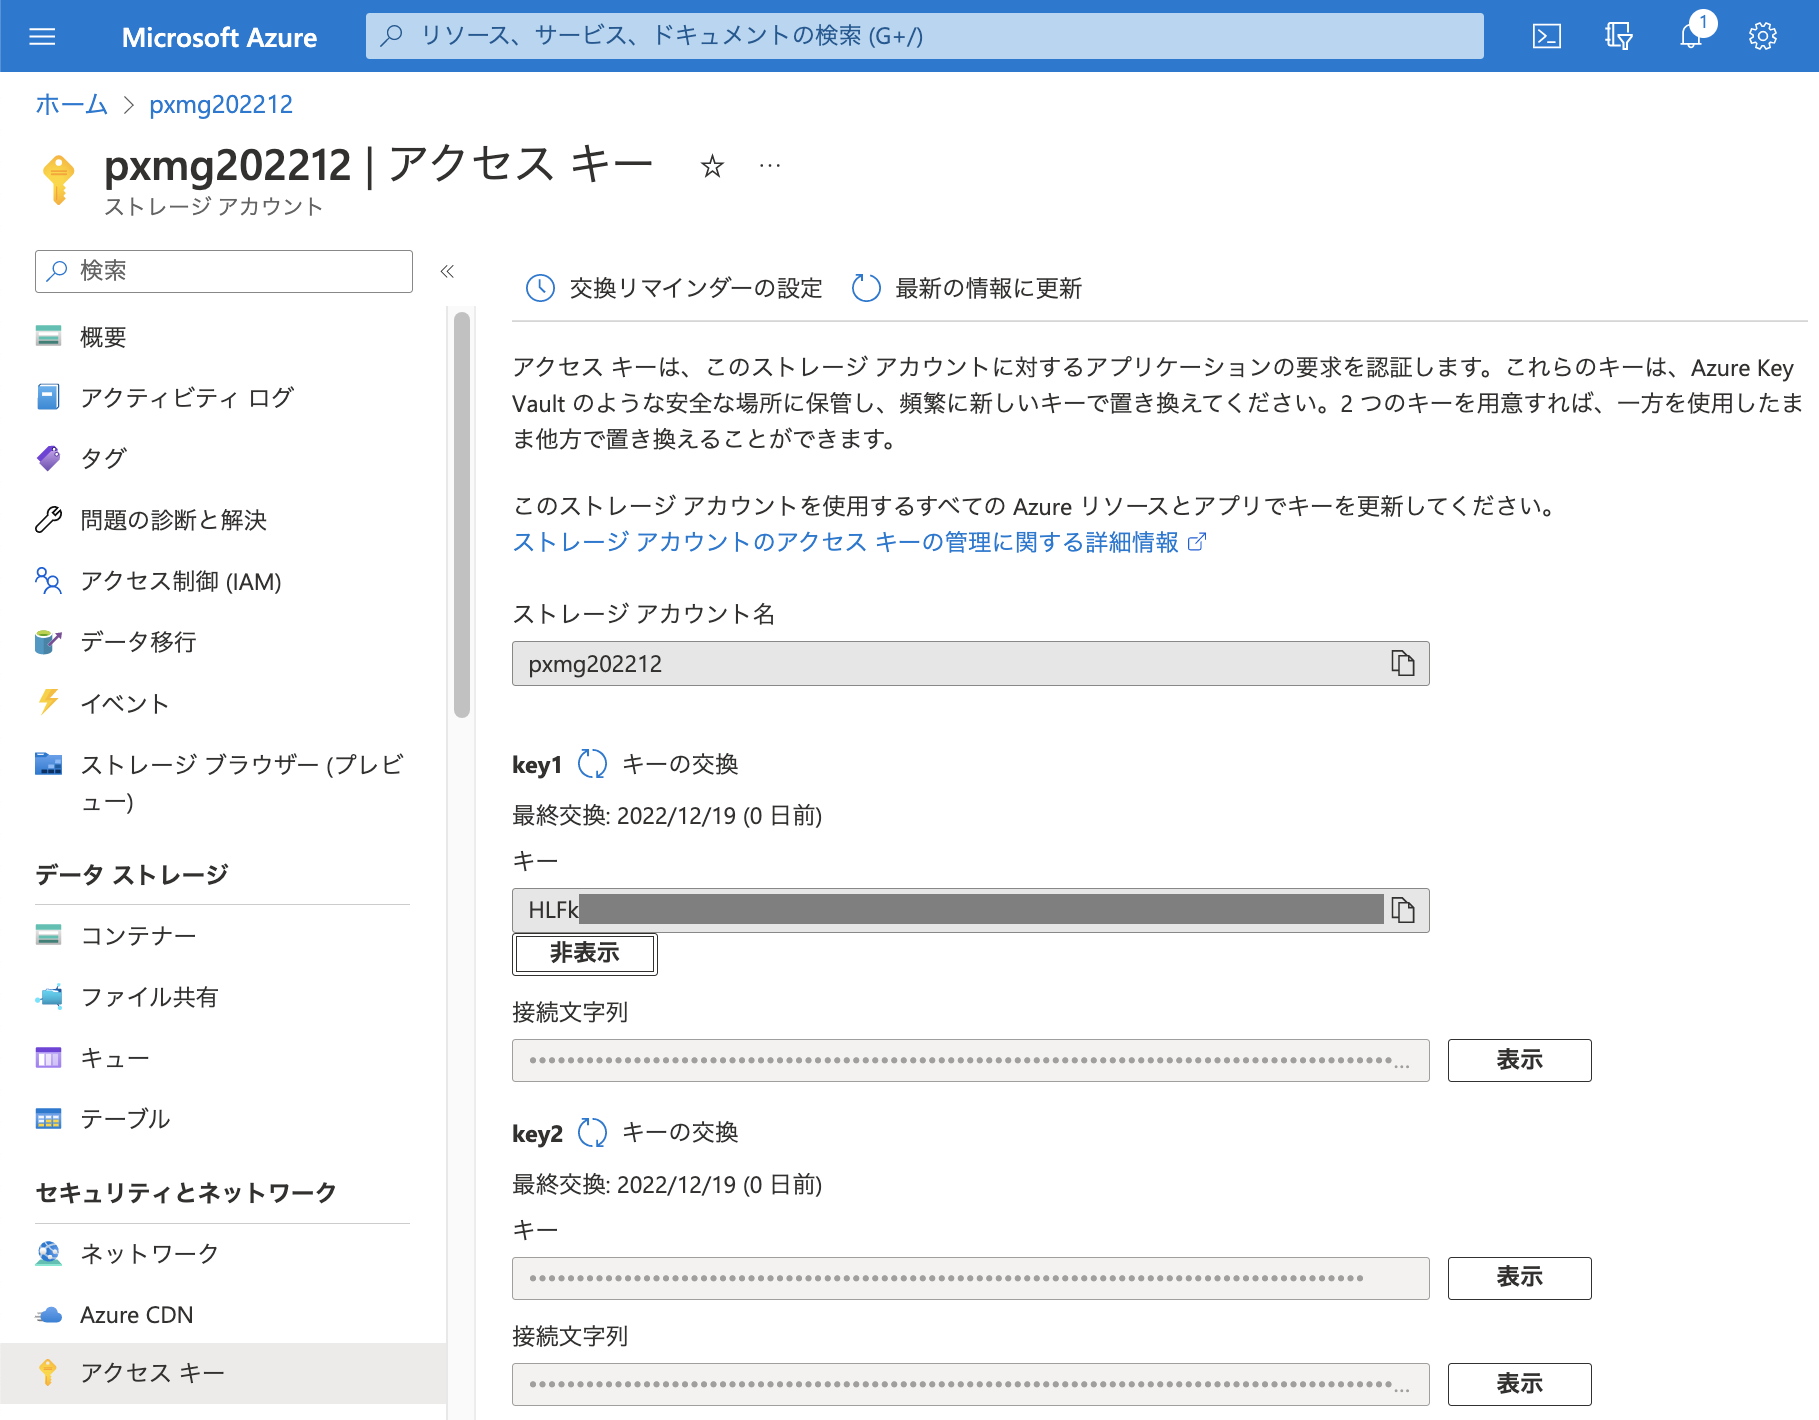This screenshot has width=1819, height=1420.
Task: Click the storage account name field
Action: pos(970,663)
